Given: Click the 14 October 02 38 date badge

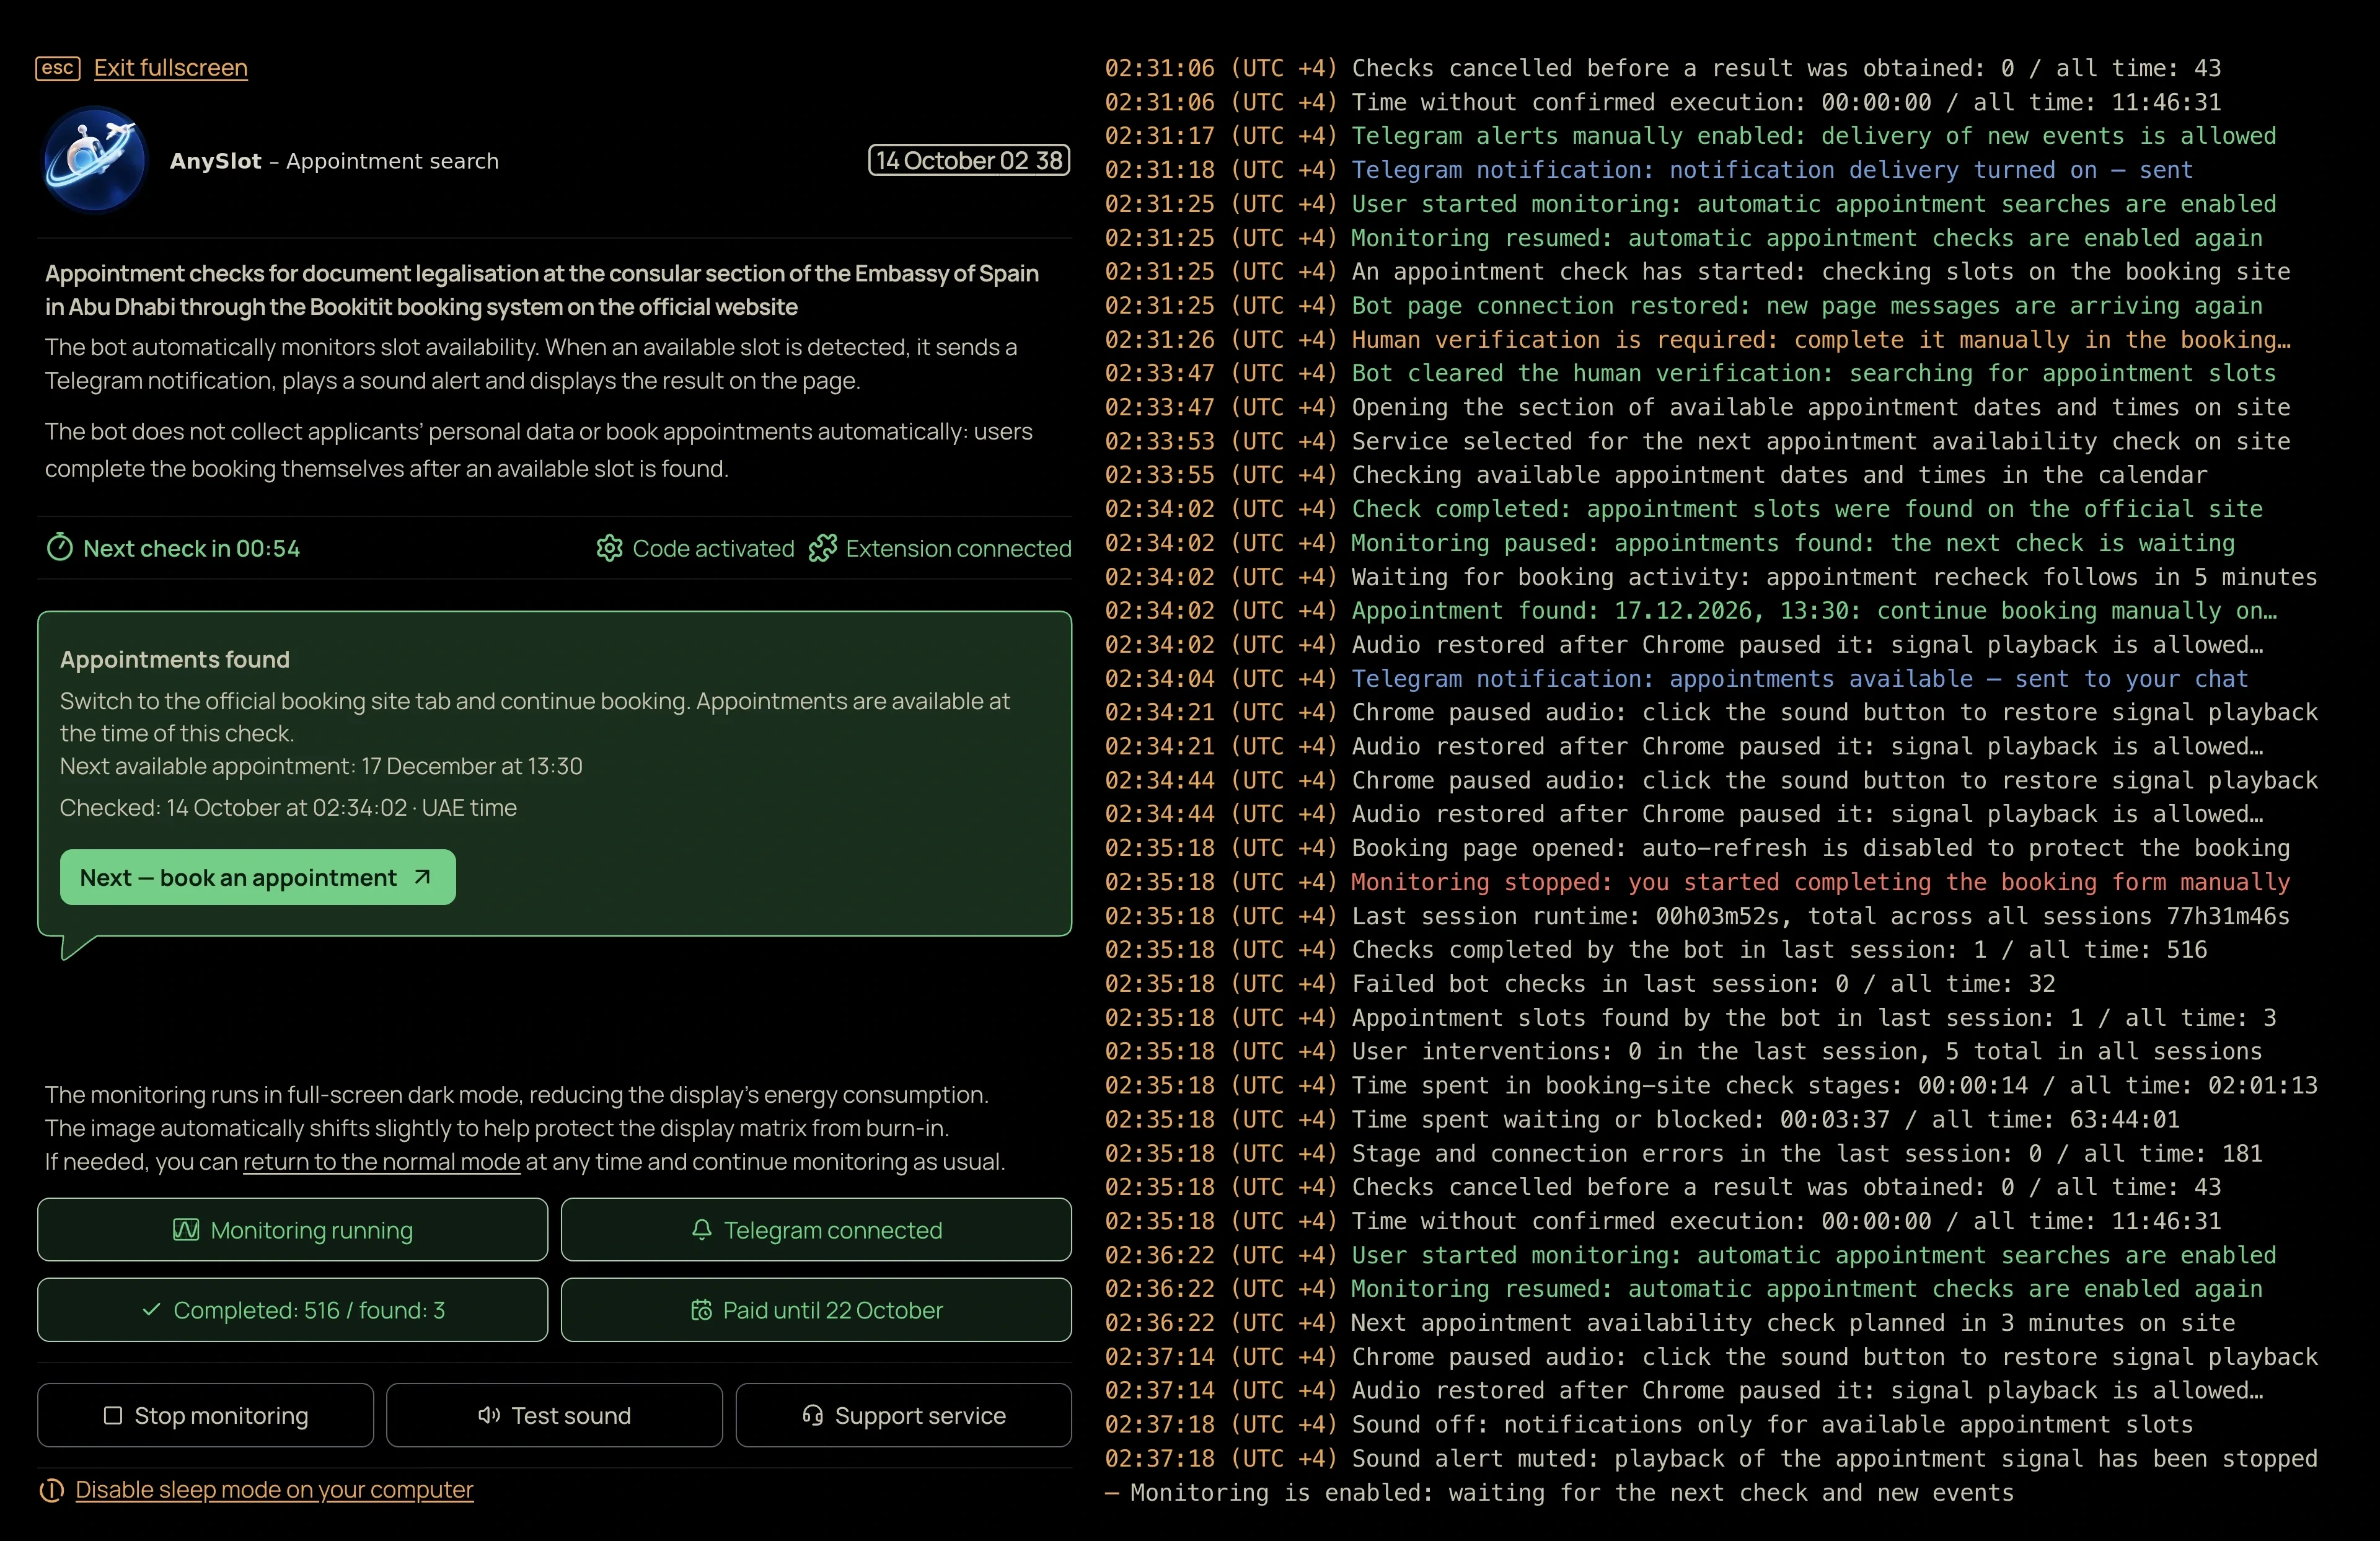Looking at the screenshot, I should click(969, 160).
